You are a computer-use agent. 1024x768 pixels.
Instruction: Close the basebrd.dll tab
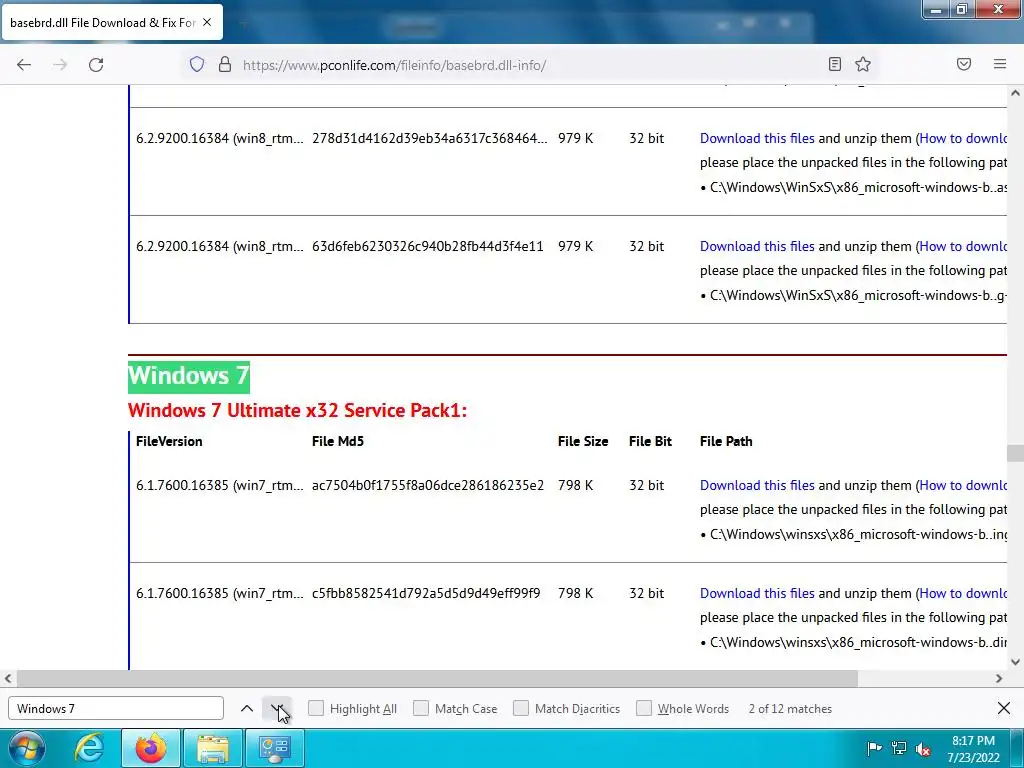click(207, 22)
